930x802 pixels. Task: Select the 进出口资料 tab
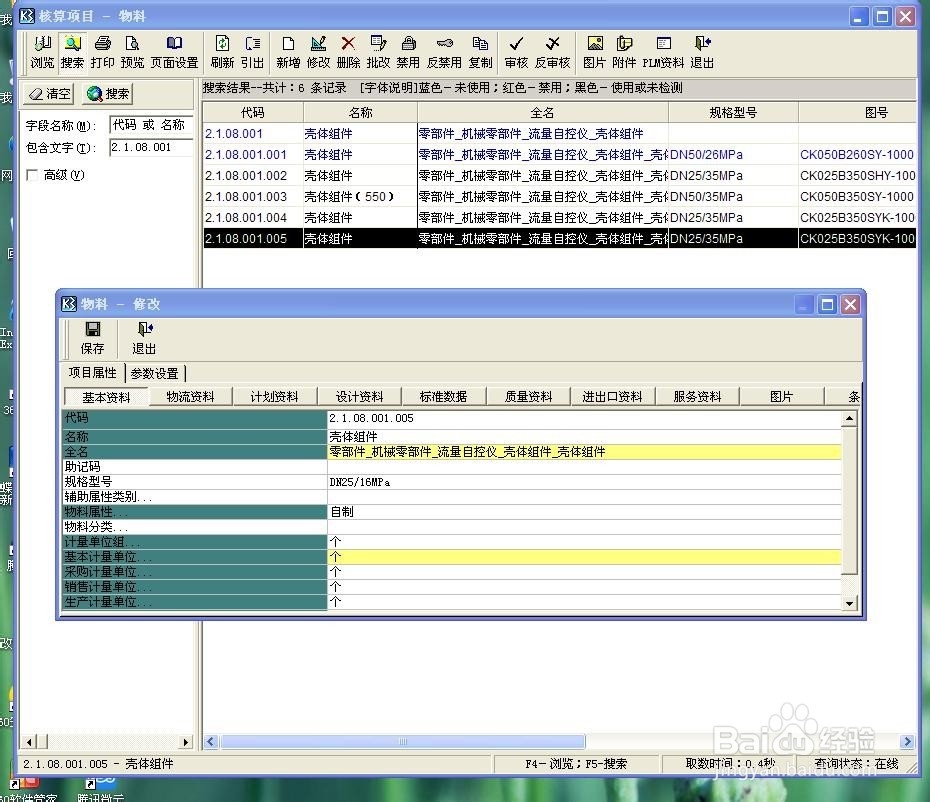[x=613, y=396]
